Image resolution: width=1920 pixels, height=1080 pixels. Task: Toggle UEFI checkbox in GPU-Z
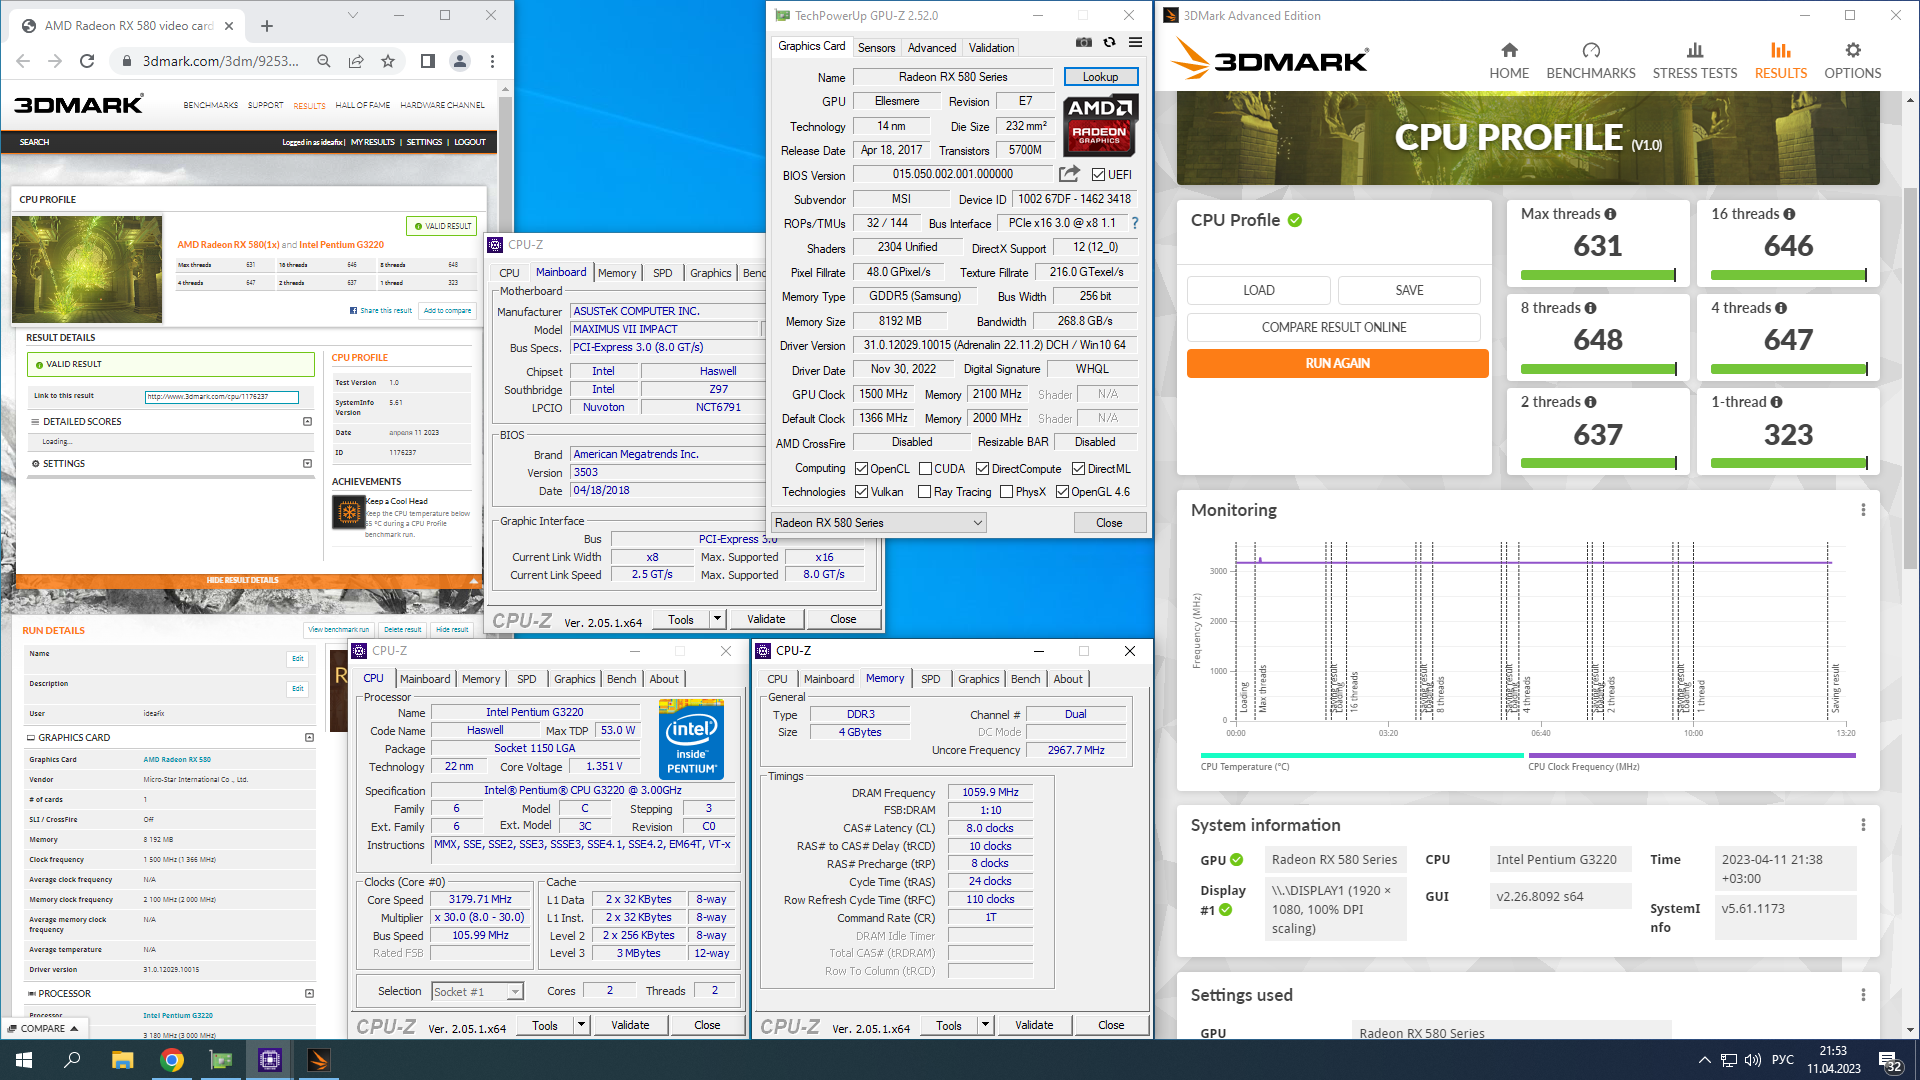(x=1098, y=175)
